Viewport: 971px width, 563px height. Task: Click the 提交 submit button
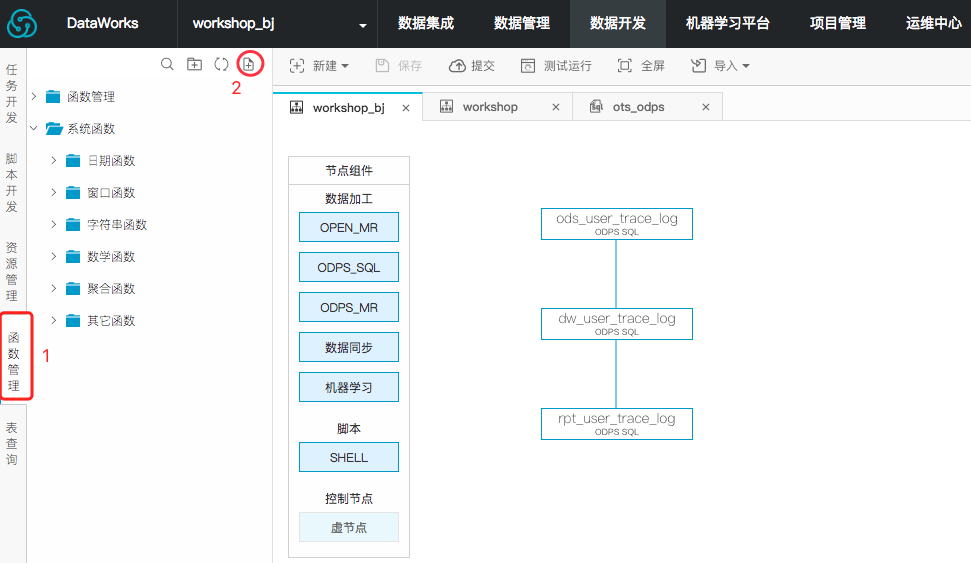coord(472,66)
